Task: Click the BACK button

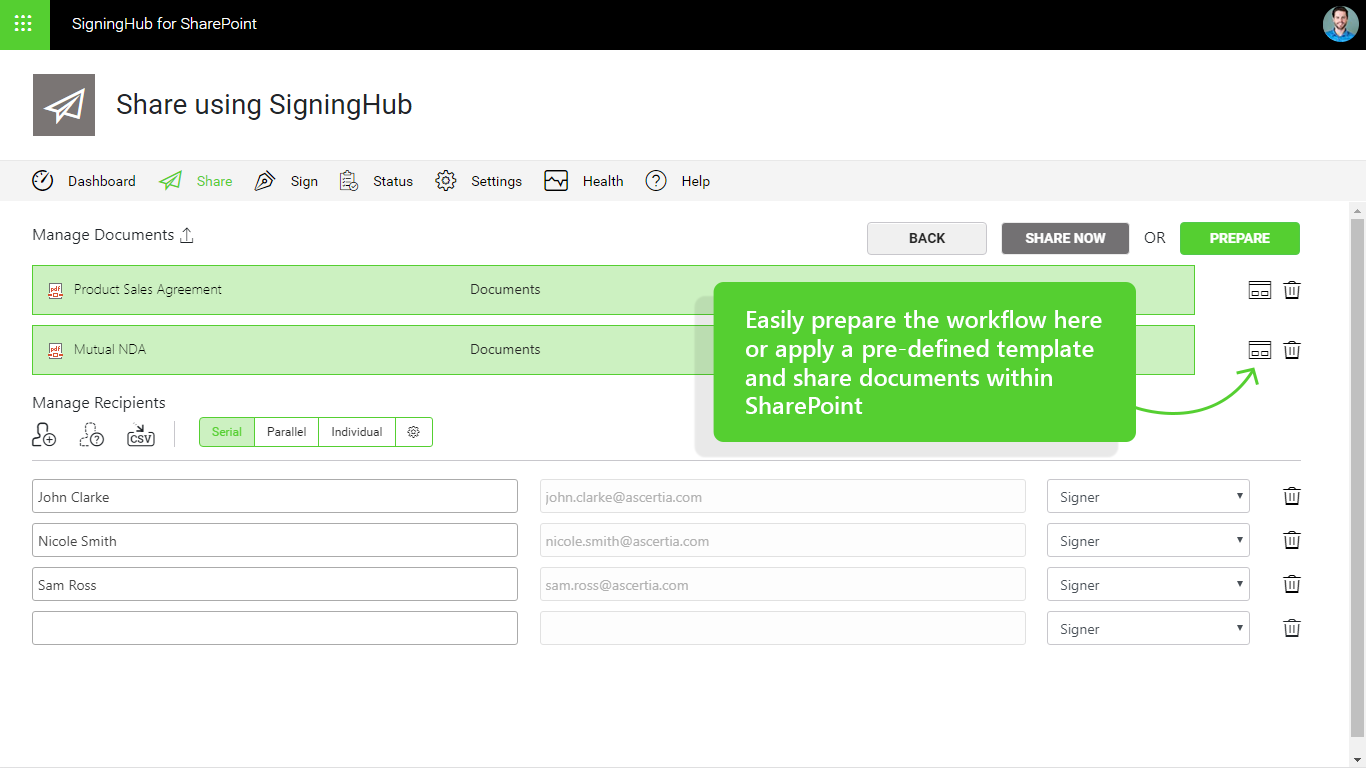Action: (927, 238)
